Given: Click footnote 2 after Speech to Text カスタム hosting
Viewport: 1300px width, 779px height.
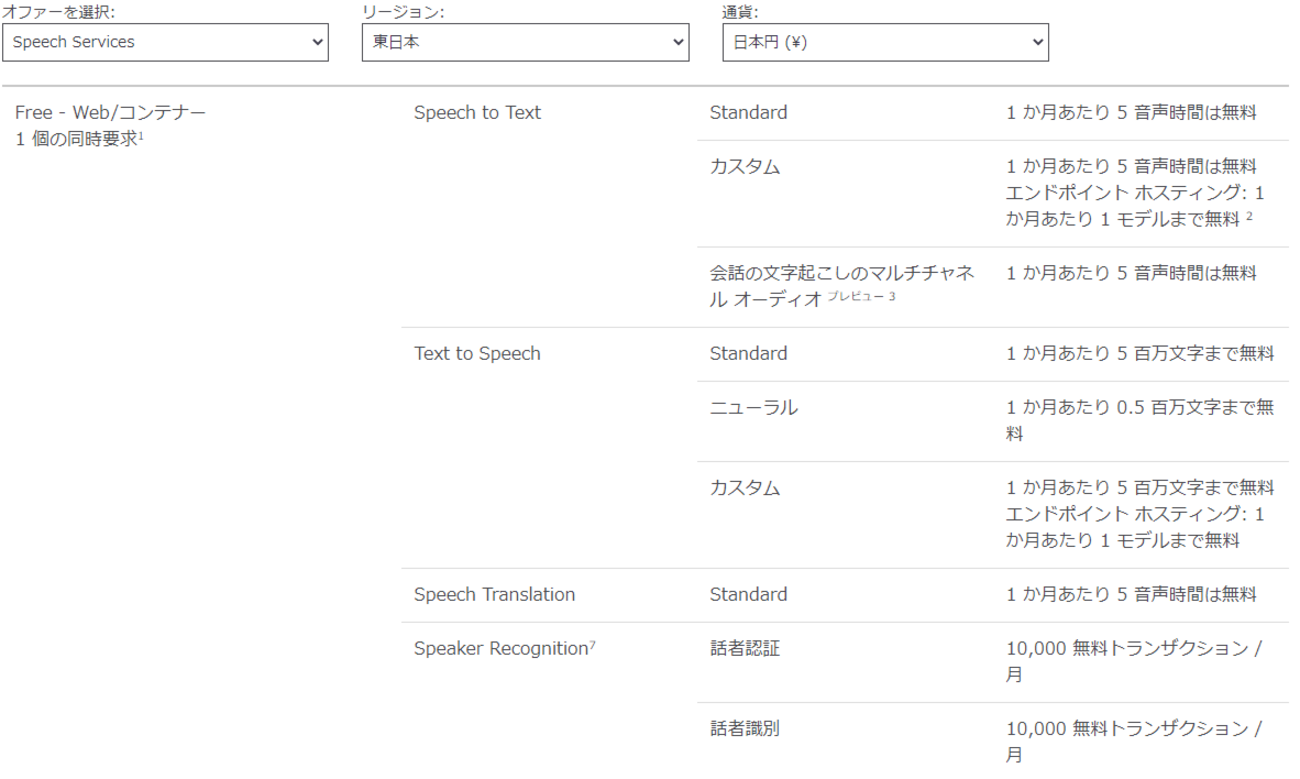Looking at the screenshot, I should tap(1249, 217).
